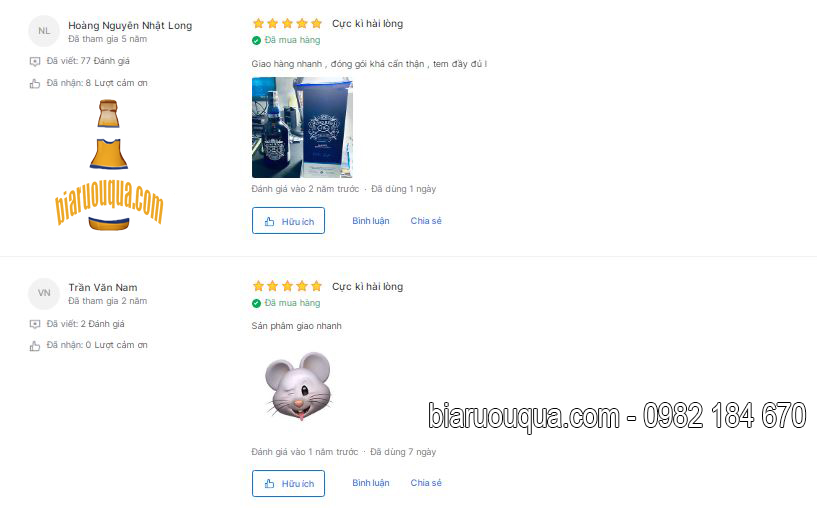Screen dimensions: 817x508
Task: Click Chia sẻ on the first review
Action: 426,221
